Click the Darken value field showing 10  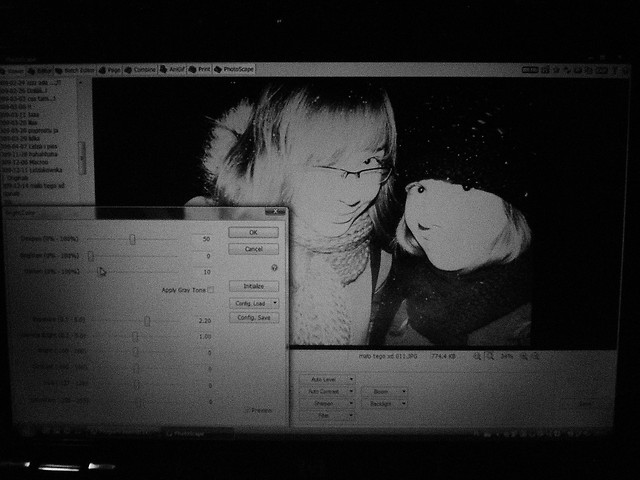coord(201,272)
